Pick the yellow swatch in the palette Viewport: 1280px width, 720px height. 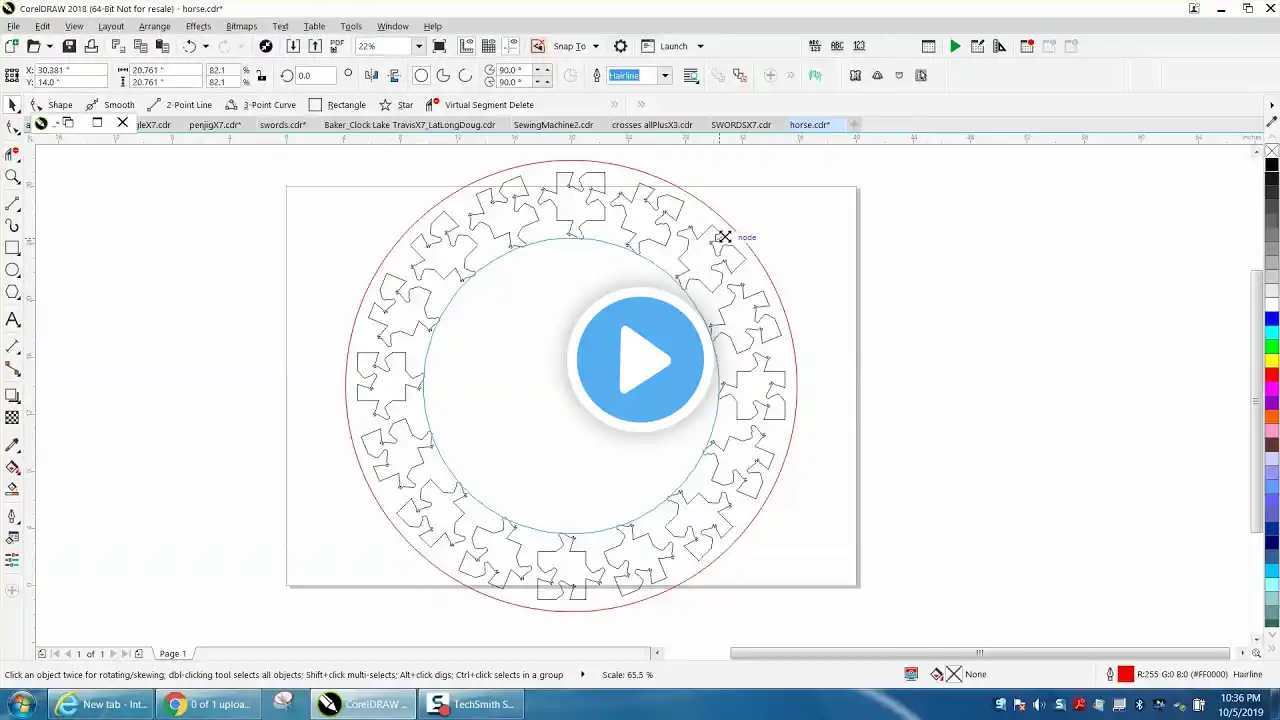[1272, 360]
